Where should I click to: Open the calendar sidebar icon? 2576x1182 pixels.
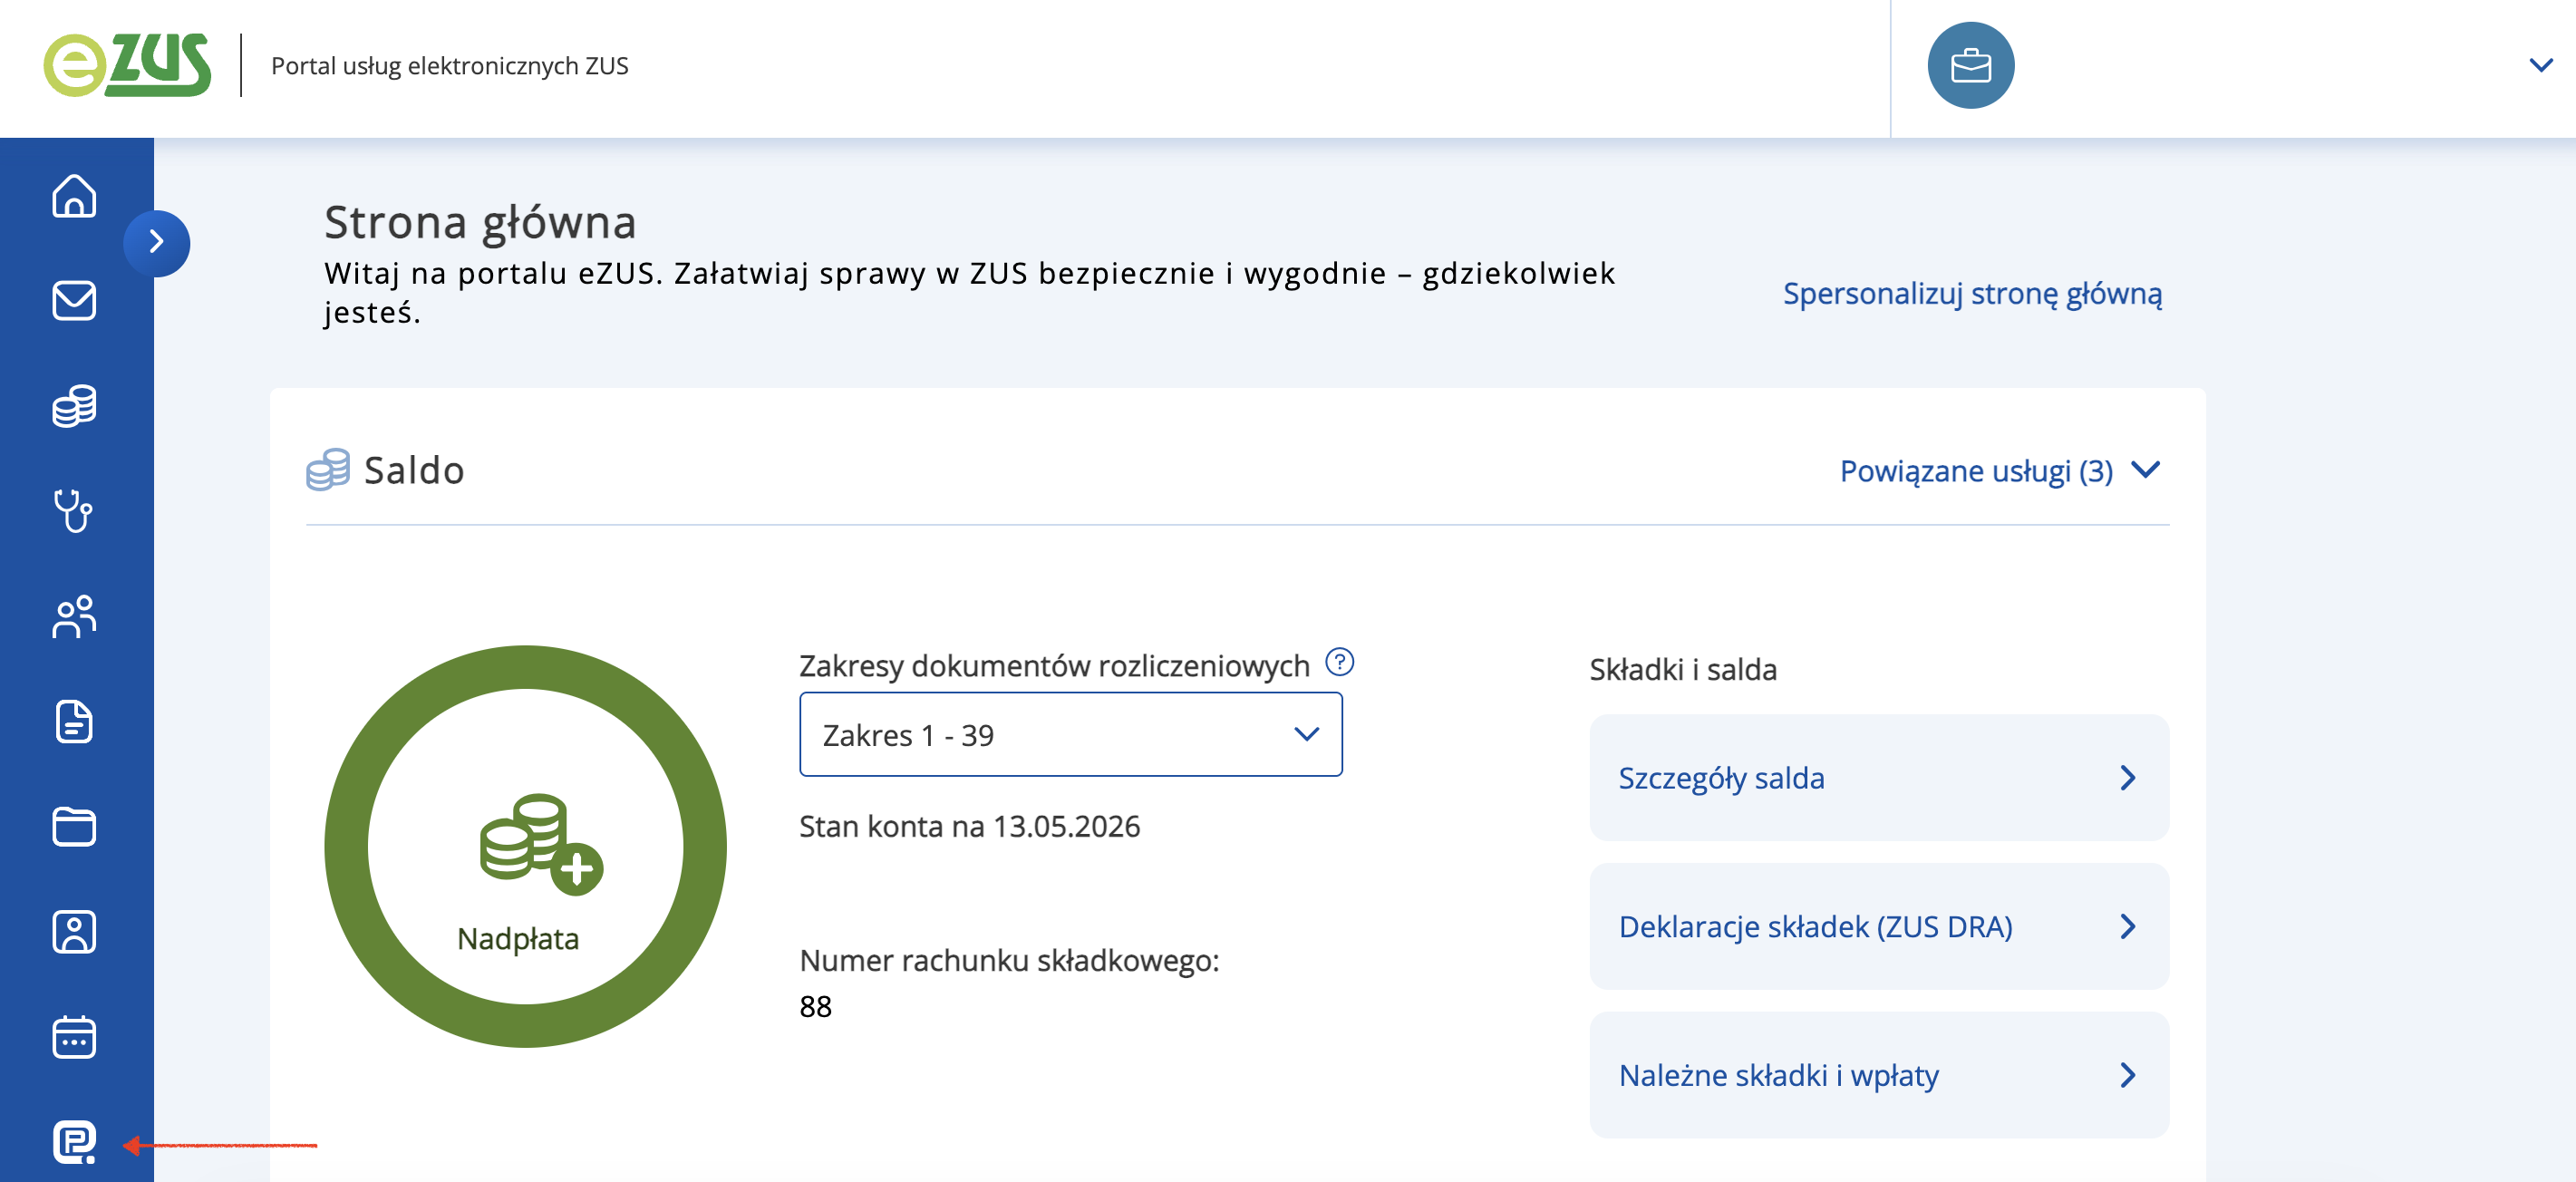74,1037
